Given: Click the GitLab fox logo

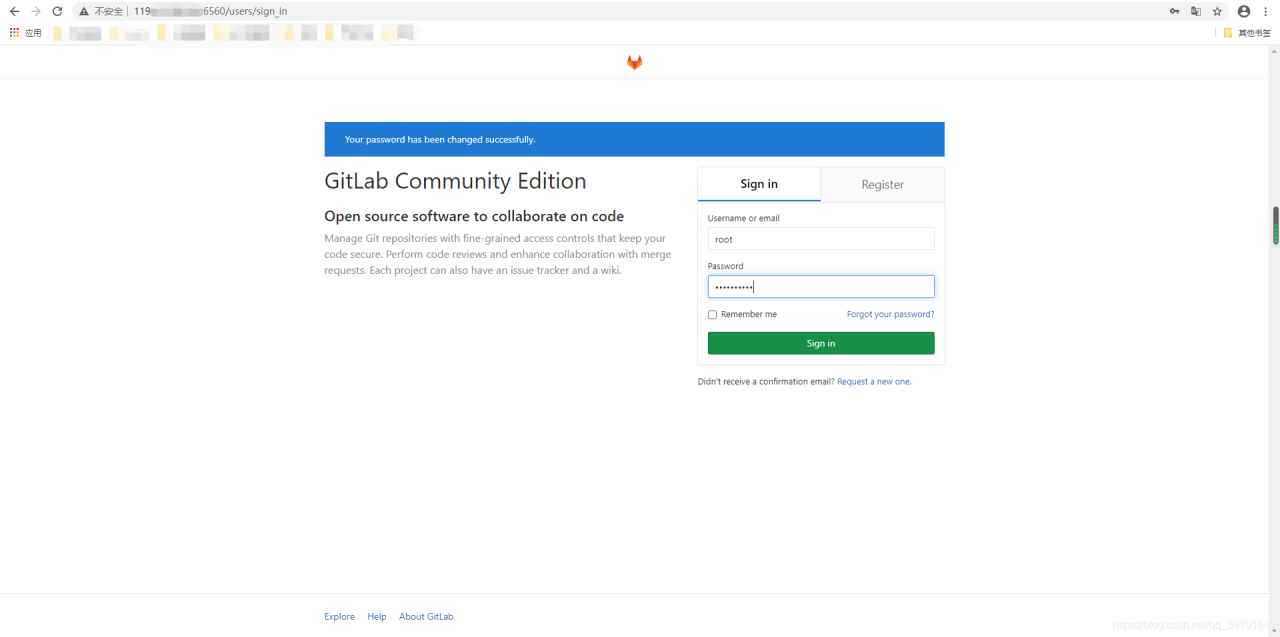Looking at the screenshot, I should coord(634,62).
